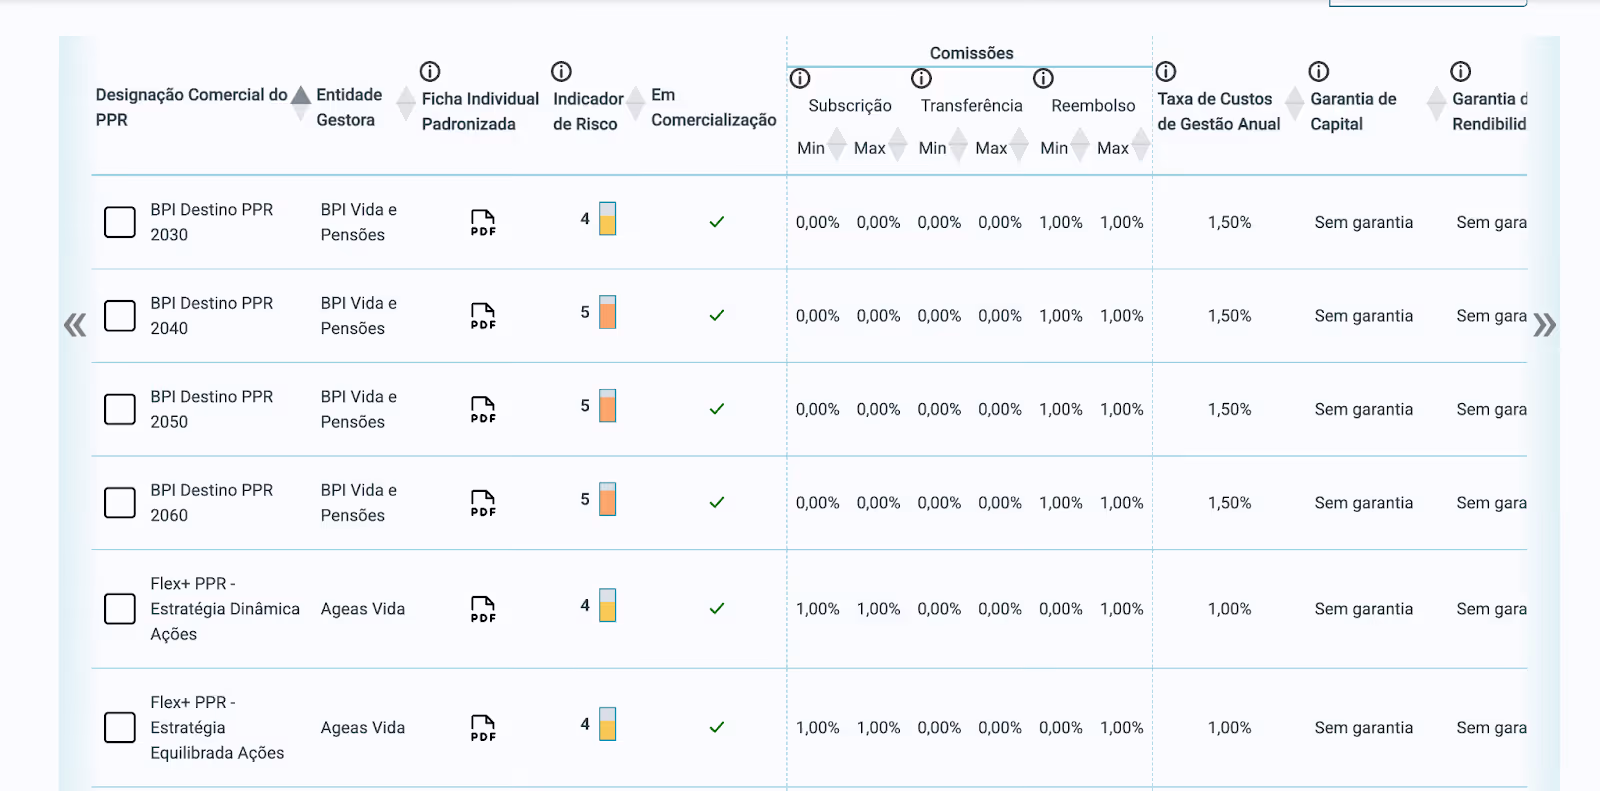Click info icon above Ficha Individual Padronizada
This screenshot has width=1600, height=791.
click(430, 71)
